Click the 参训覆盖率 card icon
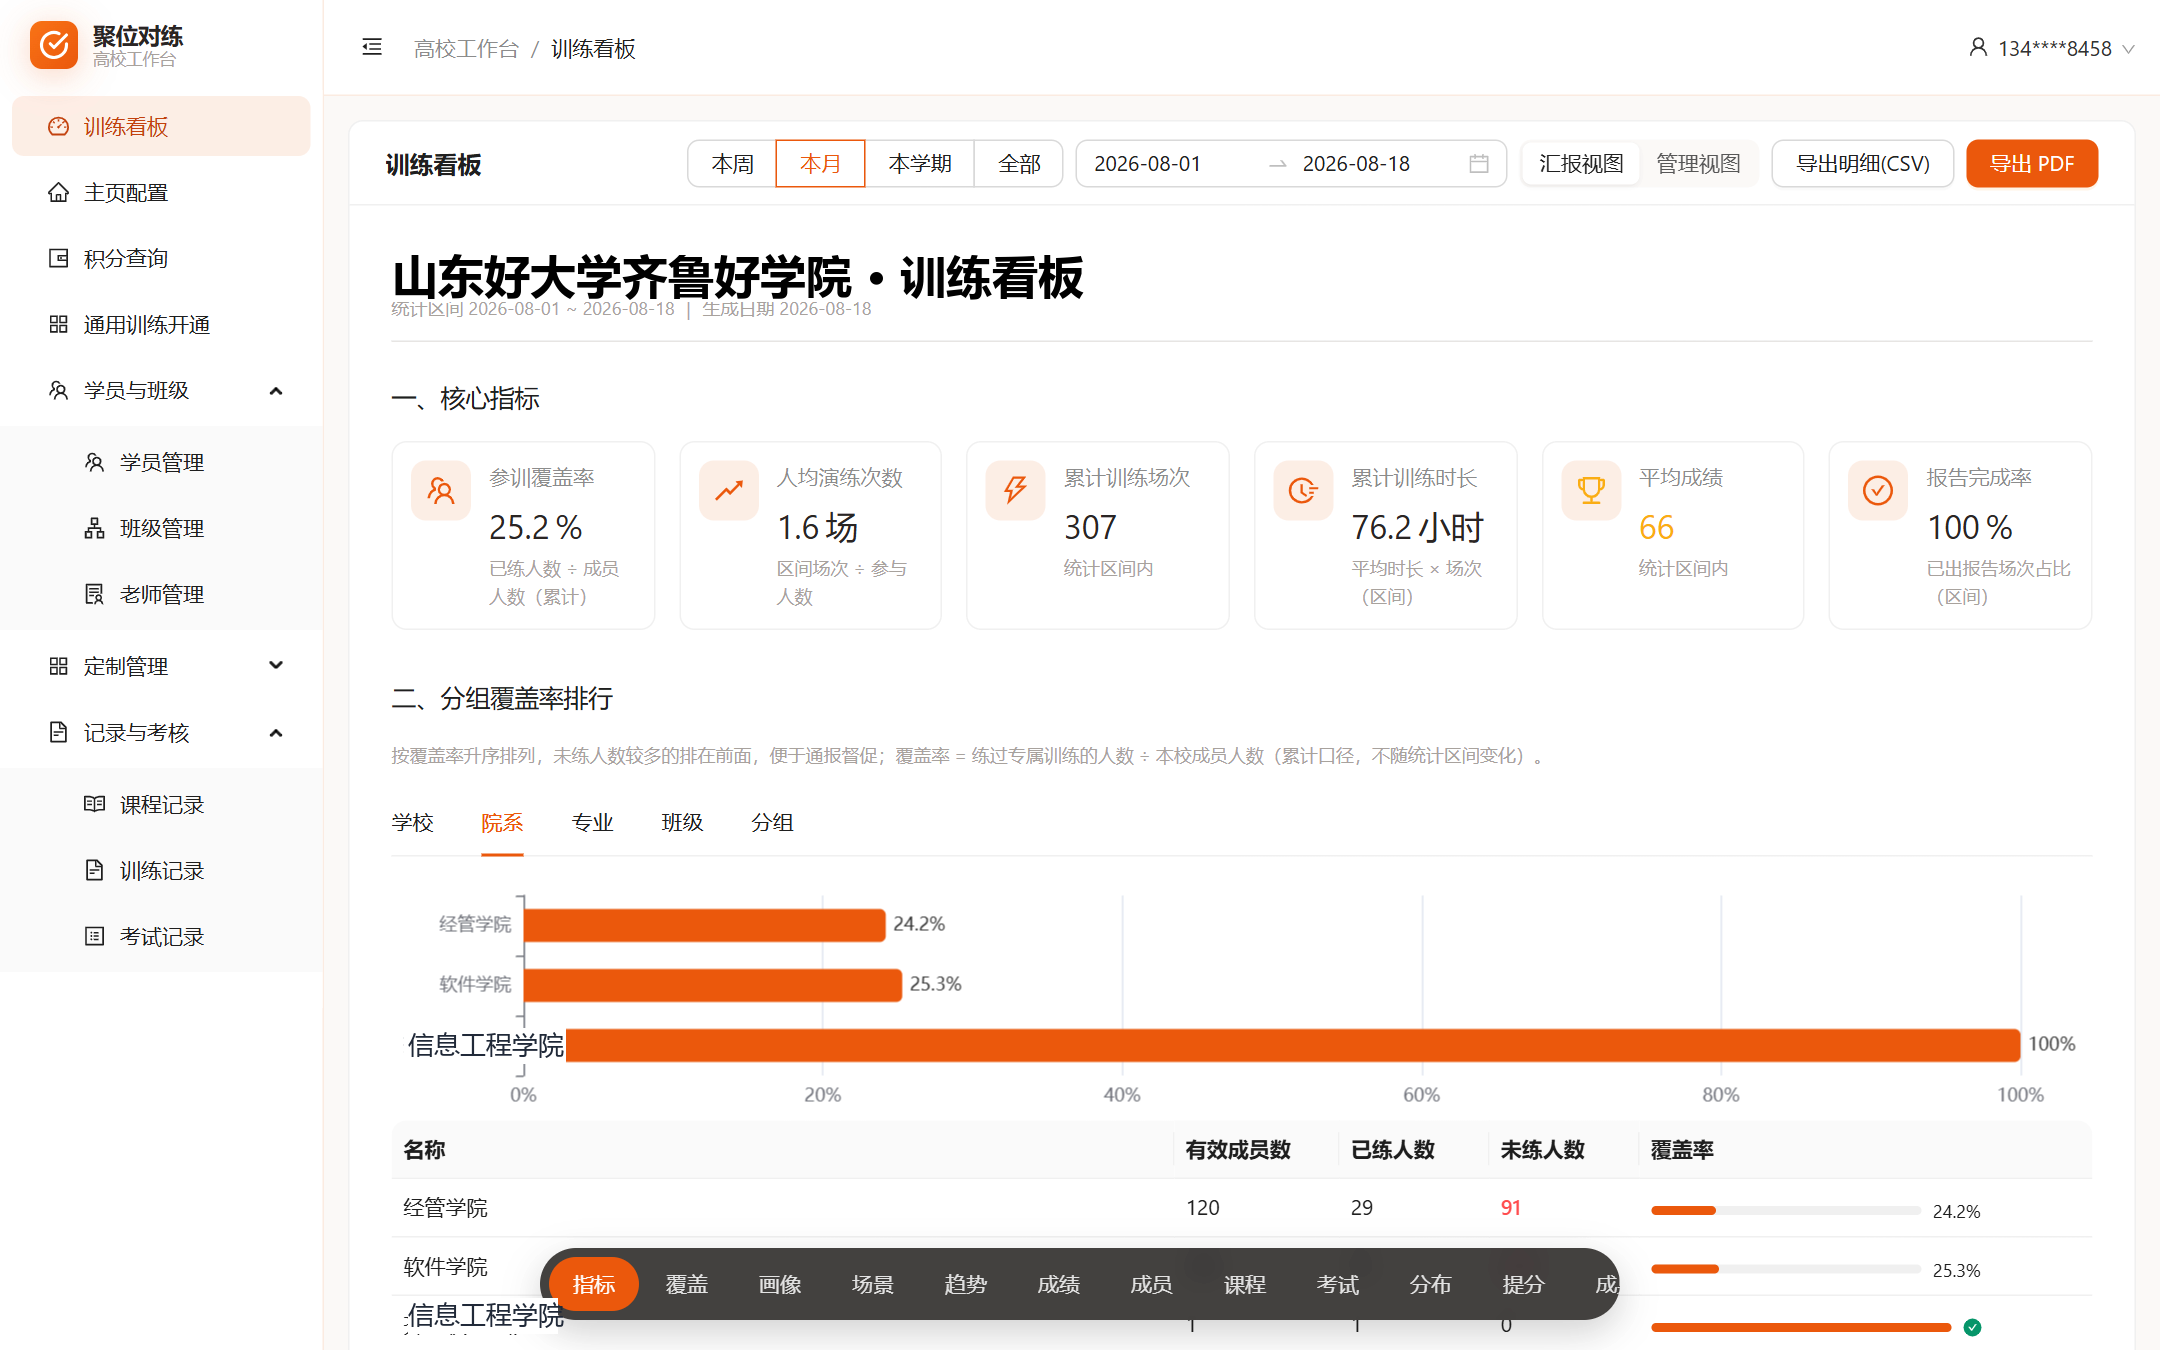2160x1350 pixels. pyautogui.click(x=441, y=490)
